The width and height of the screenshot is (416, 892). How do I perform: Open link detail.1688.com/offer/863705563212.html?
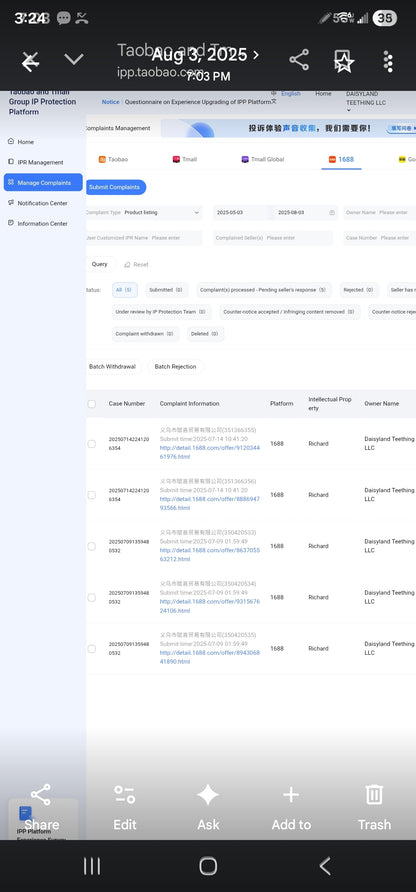pyautogui.click(x=210, y=555)
